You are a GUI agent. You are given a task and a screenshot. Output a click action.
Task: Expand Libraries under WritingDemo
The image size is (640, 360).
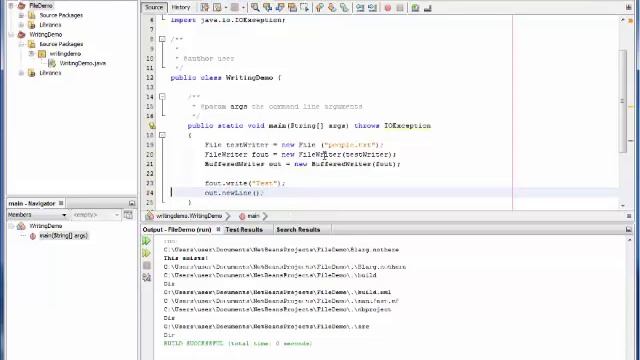[21, 73]
